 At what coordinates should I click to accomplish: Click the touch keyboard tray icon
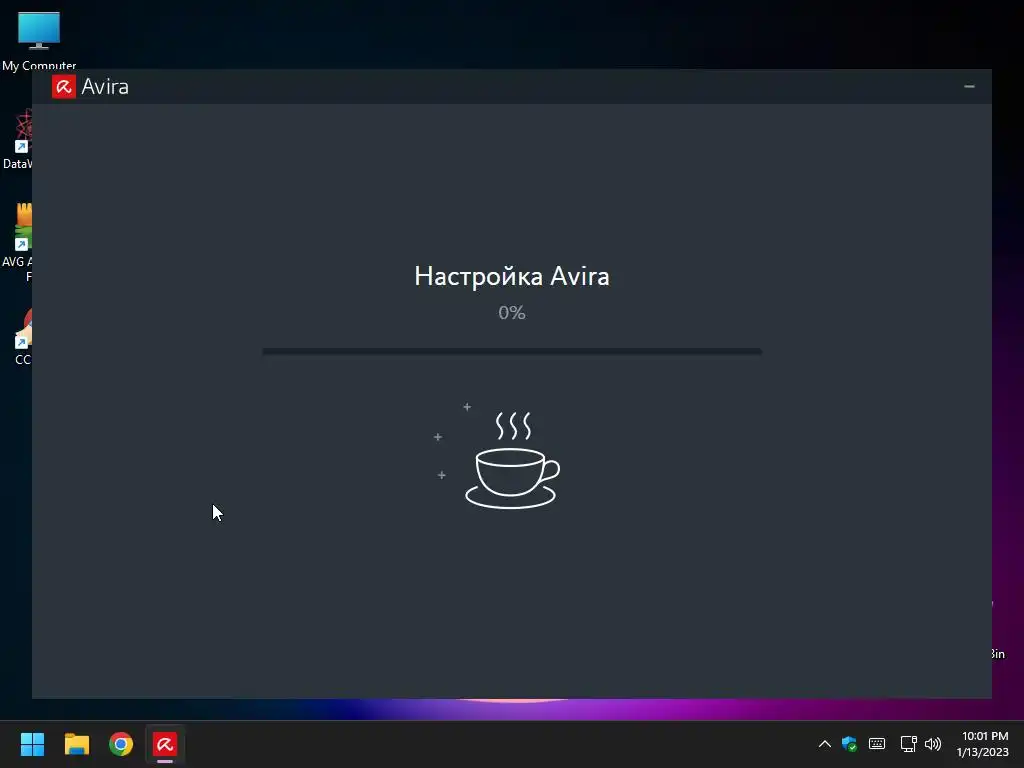pyautogui.click(x=877, y=744)
